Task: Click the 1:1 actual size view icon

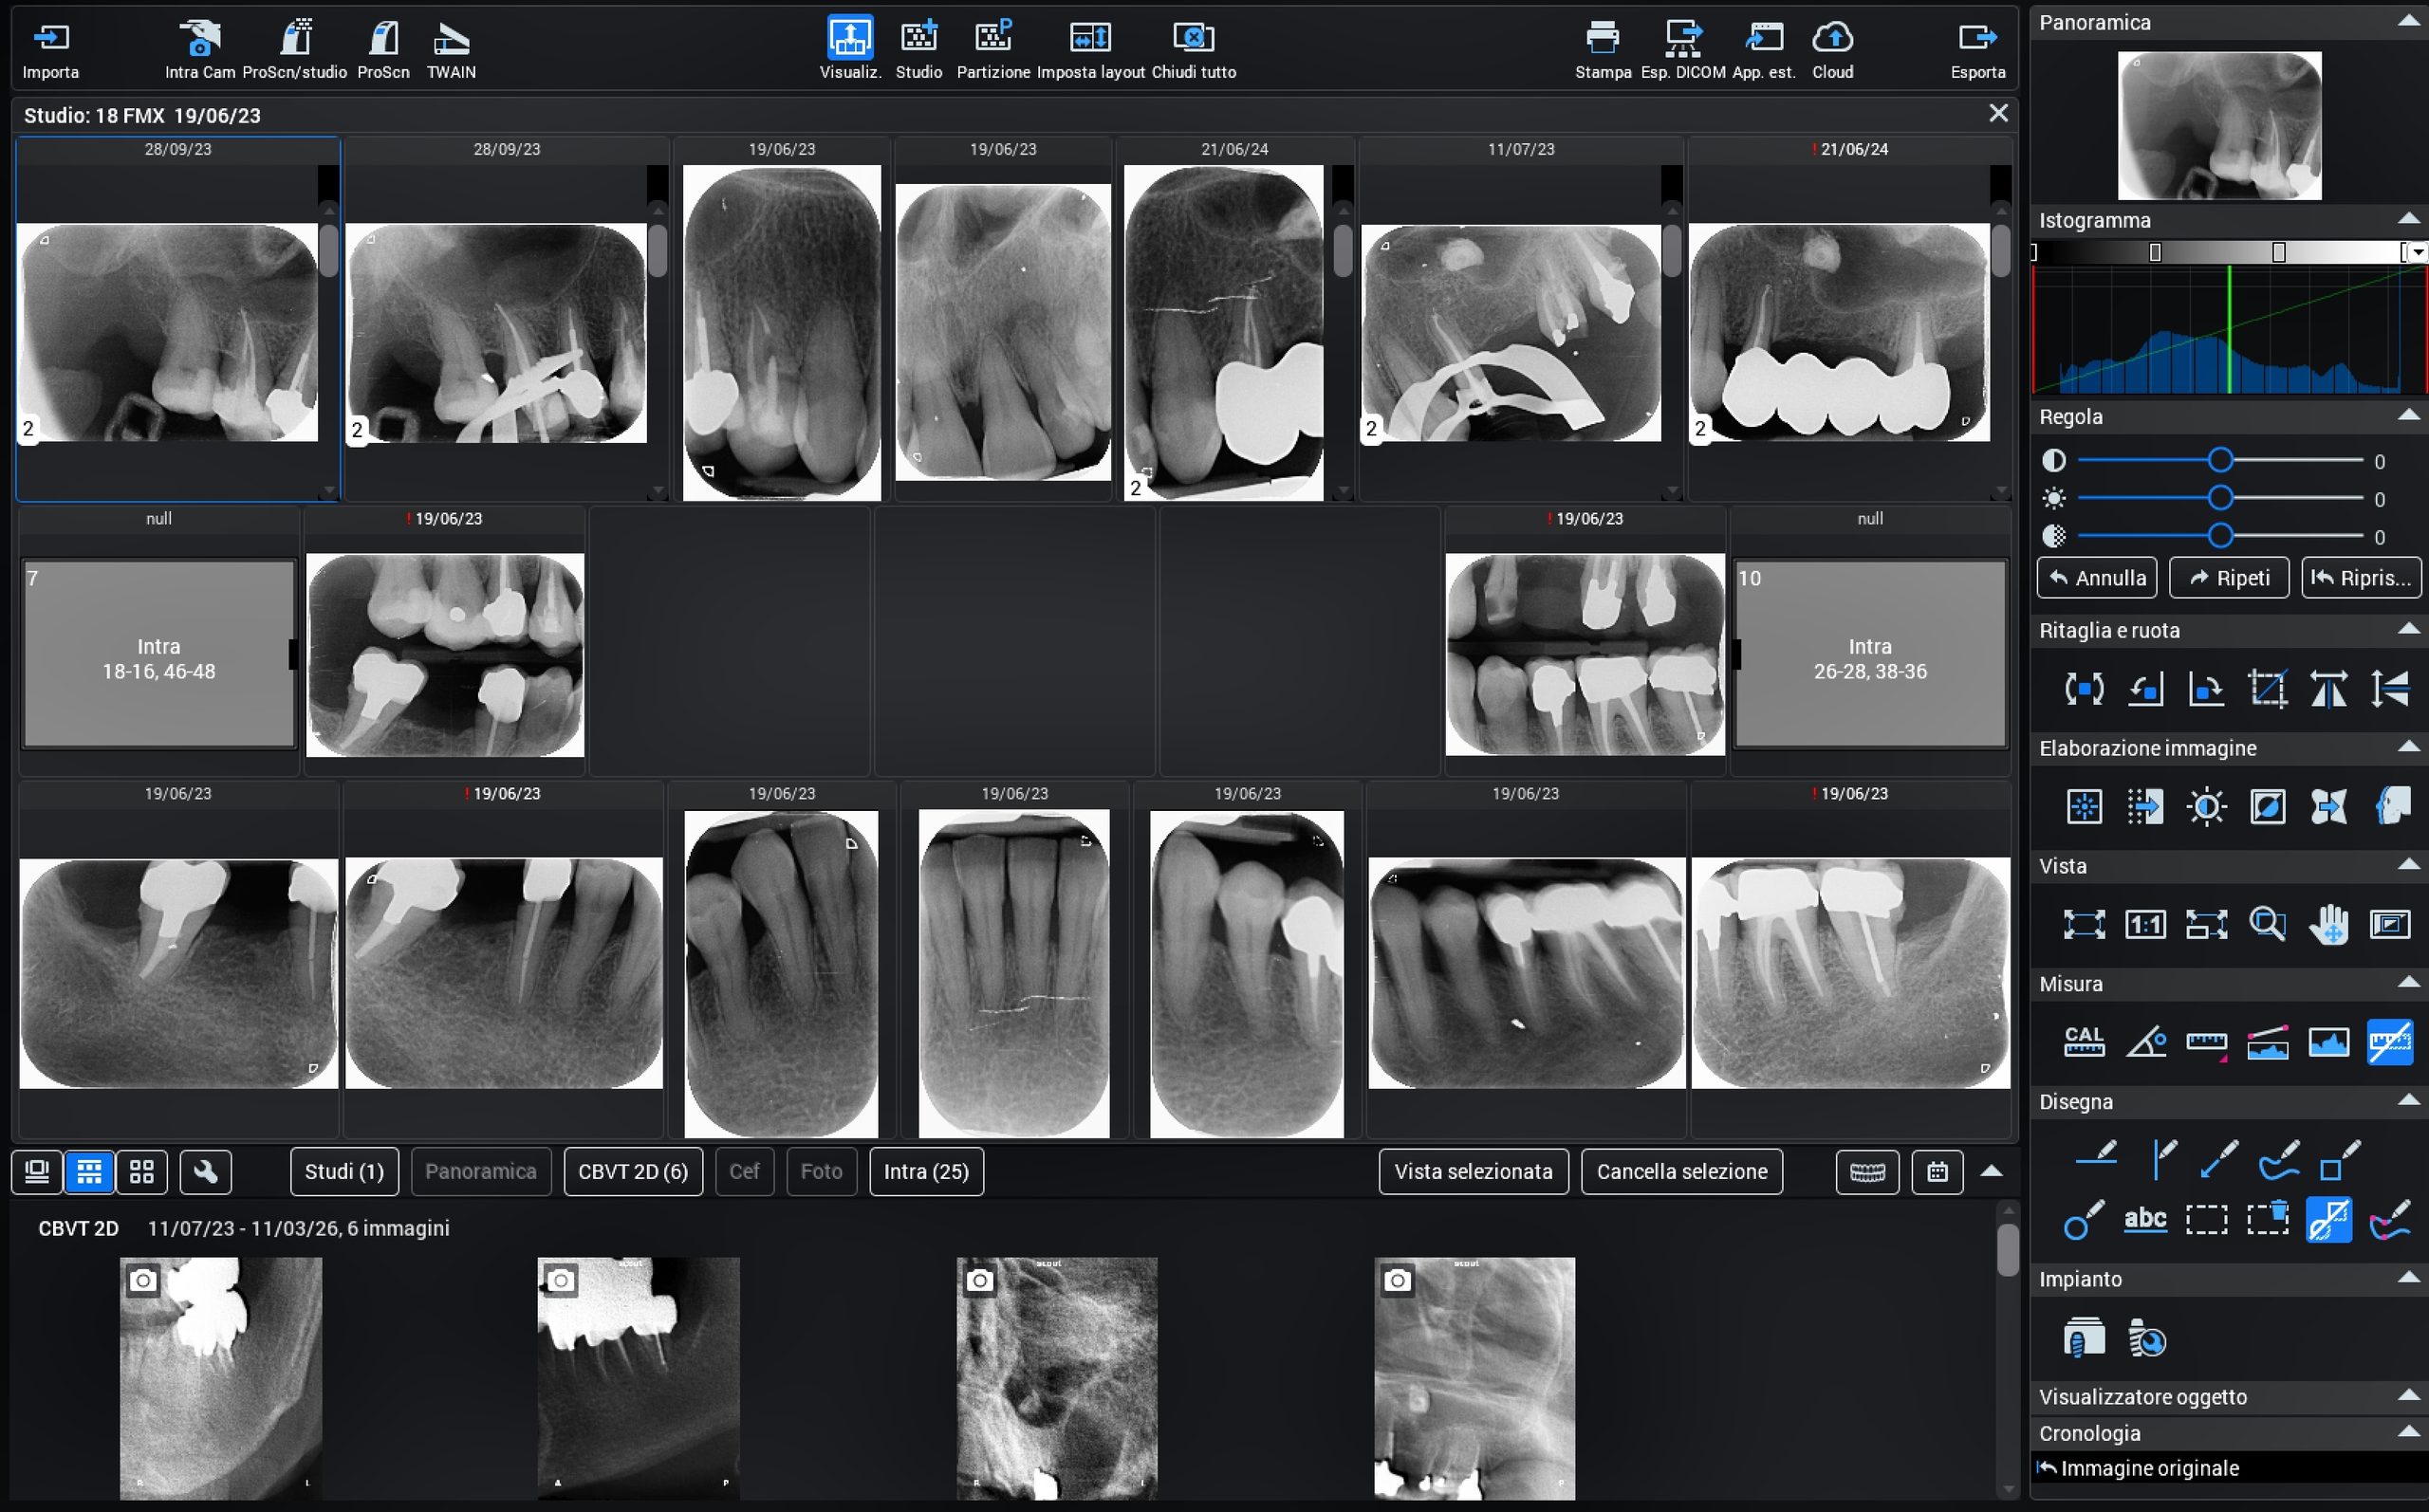Action: [x=2145, y=924]
